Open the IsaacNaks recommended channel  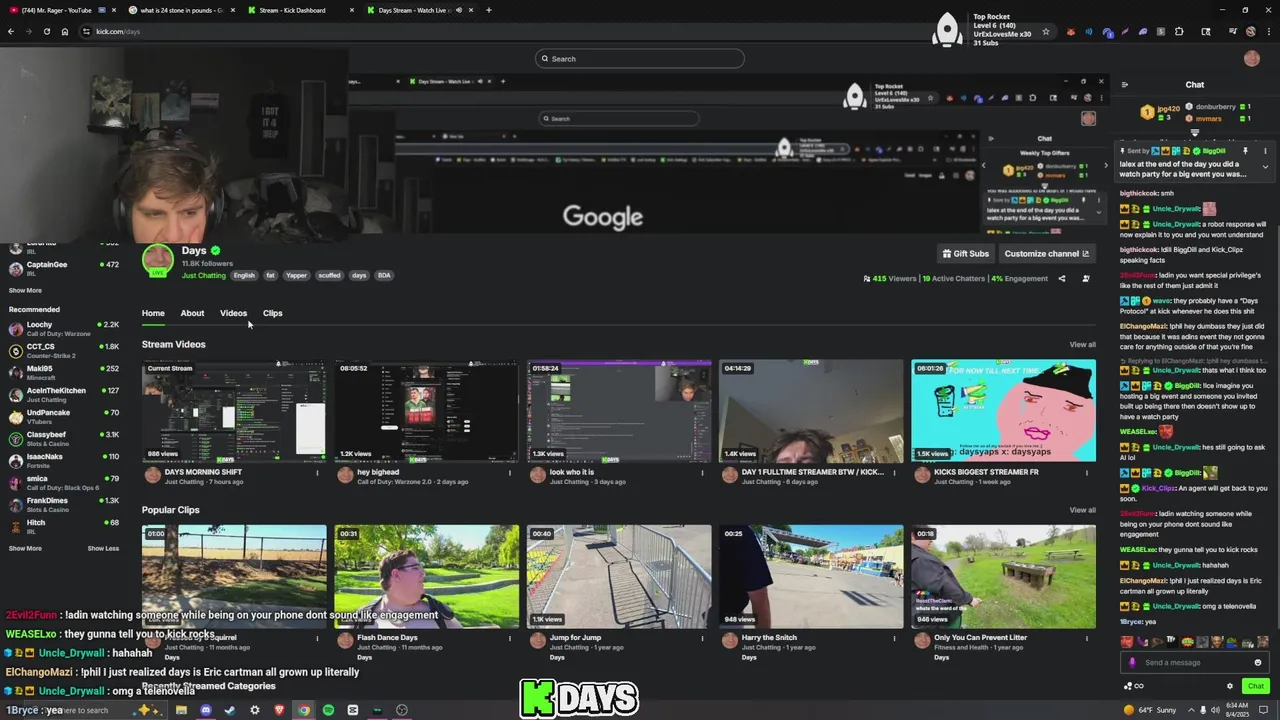click(x=64, y=460)
